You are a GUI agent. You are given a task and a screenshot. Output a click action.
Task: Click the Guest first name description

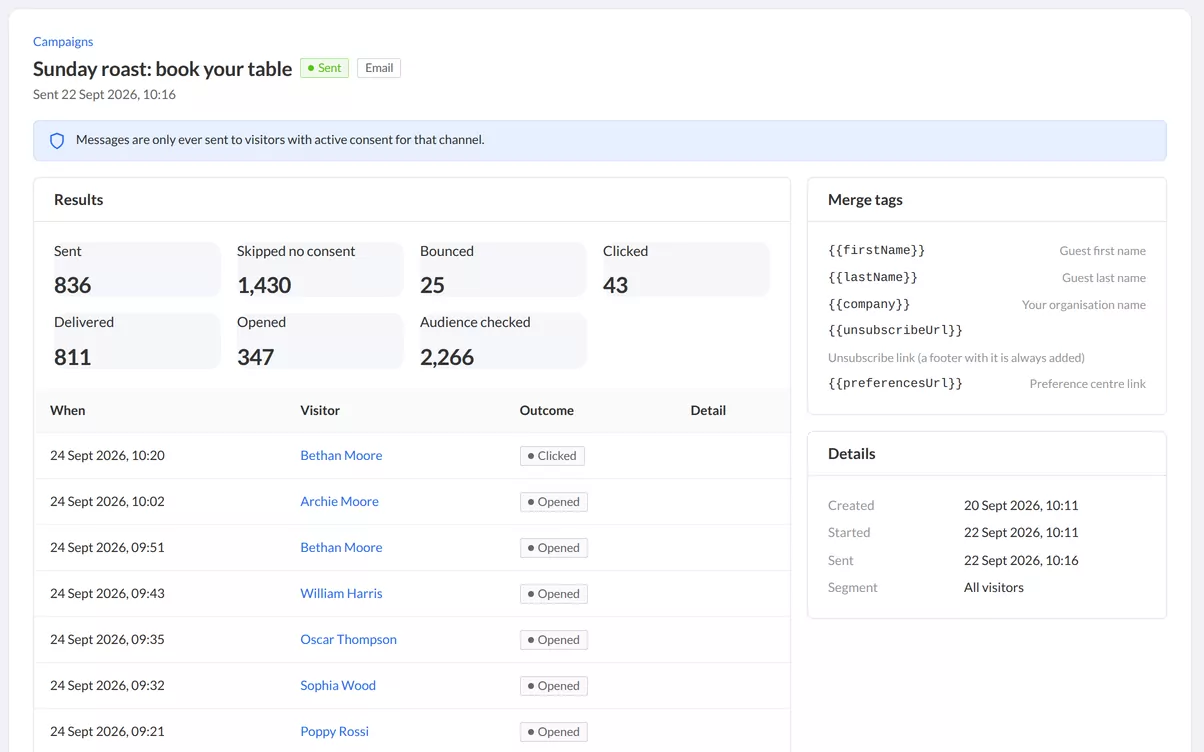click(x=1103, y=251)
